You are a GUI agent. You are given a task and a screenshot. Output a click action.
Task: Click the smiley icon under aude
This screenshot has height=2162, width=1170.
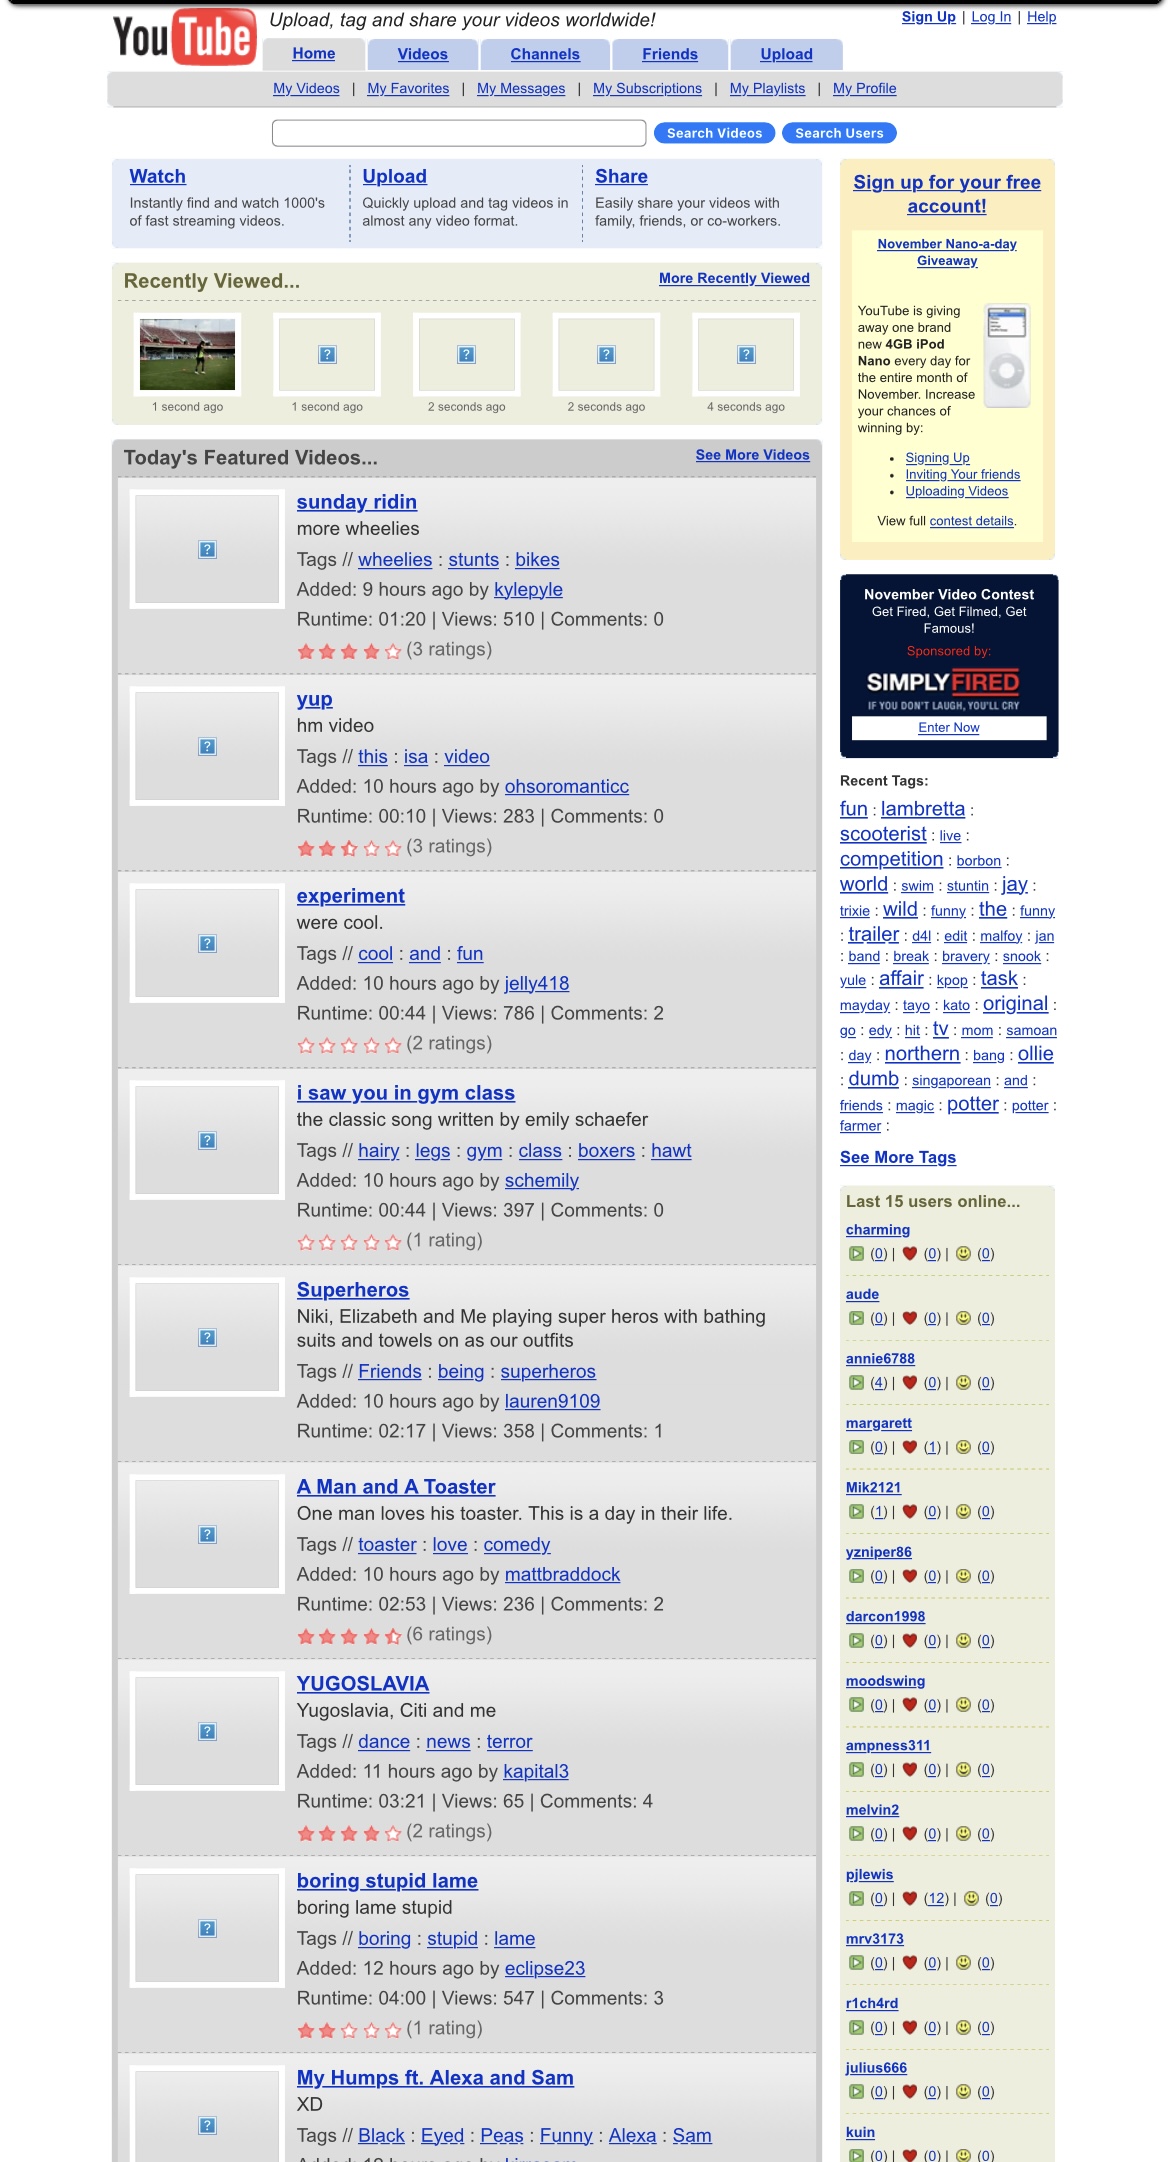click(964, 1318)
